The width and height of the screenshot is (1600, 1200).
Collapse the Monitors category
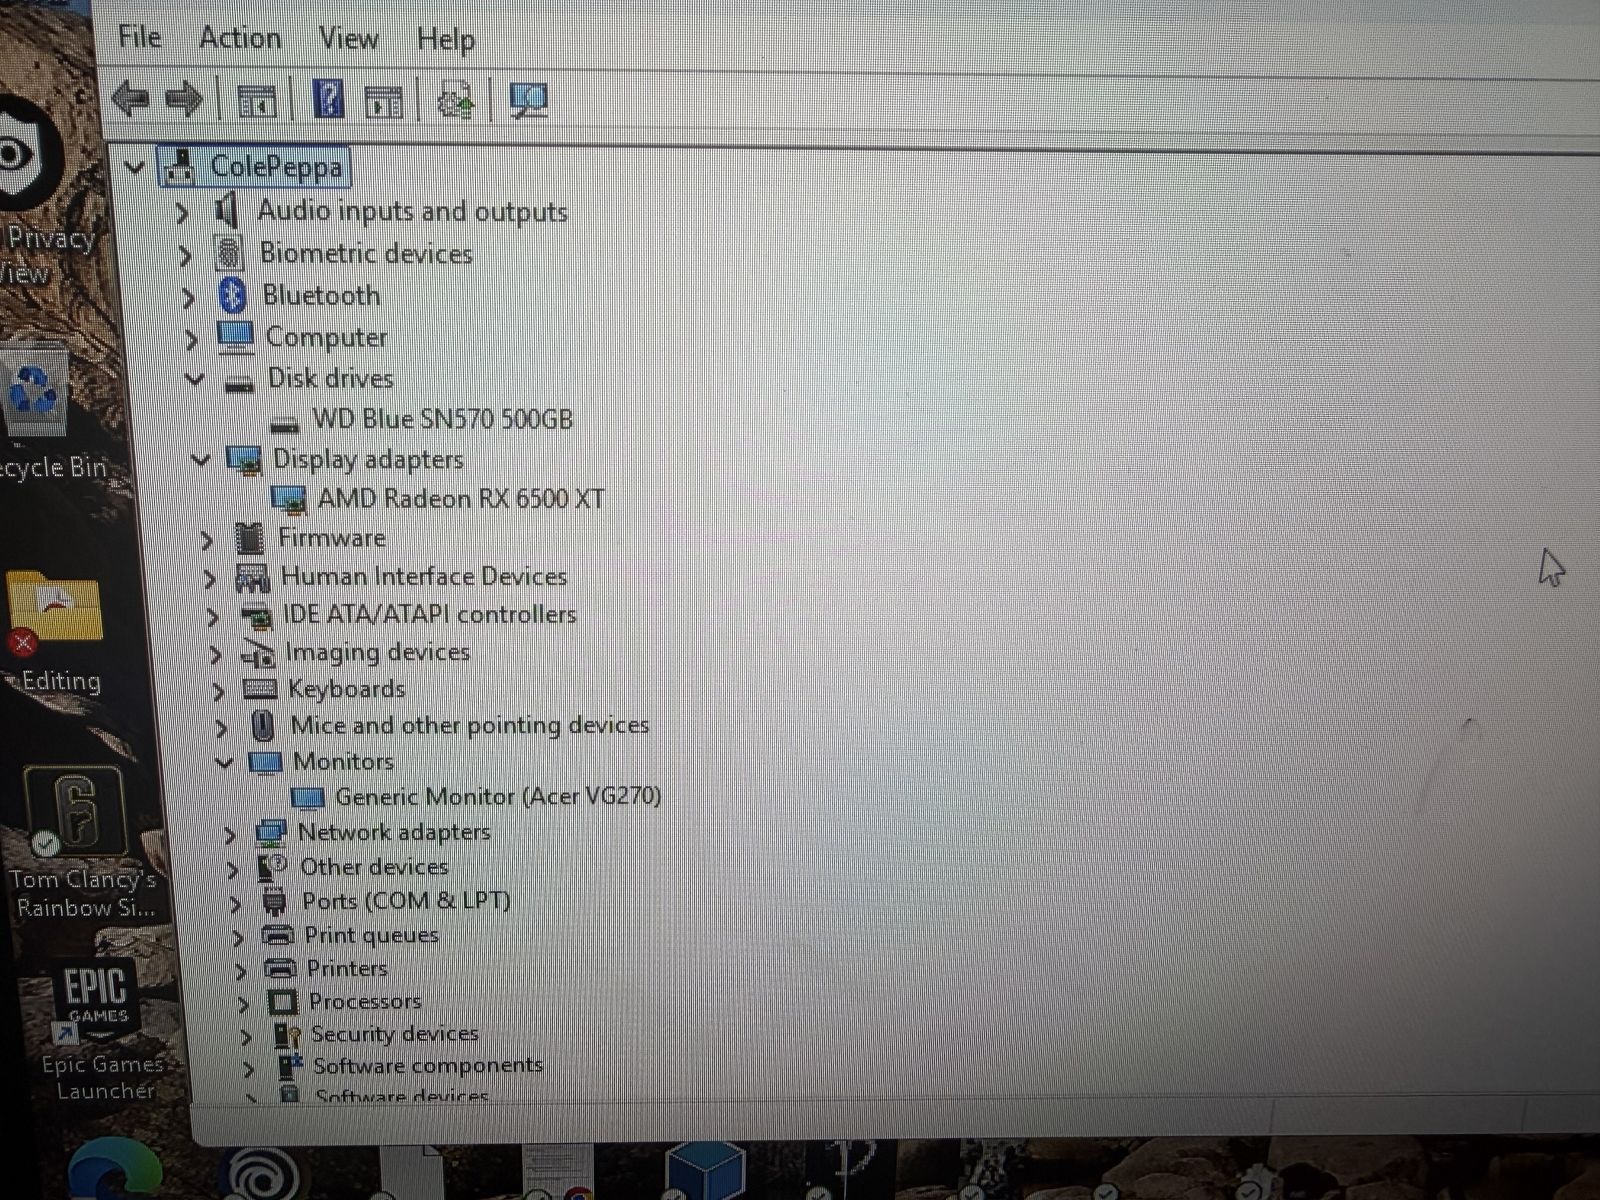pyautogui.click(x=224, y=763)
